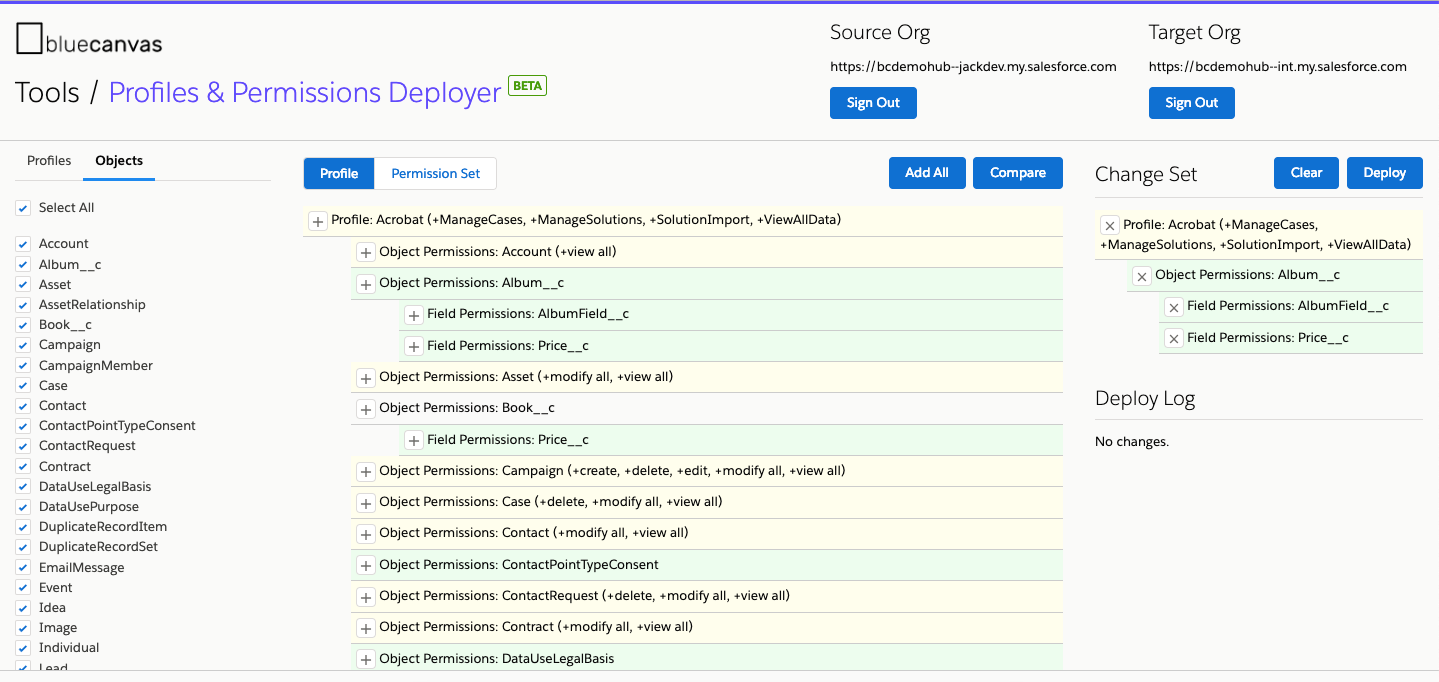Uncheck the Contact object checkbox
1439x682 pixels.
point(23,406)
